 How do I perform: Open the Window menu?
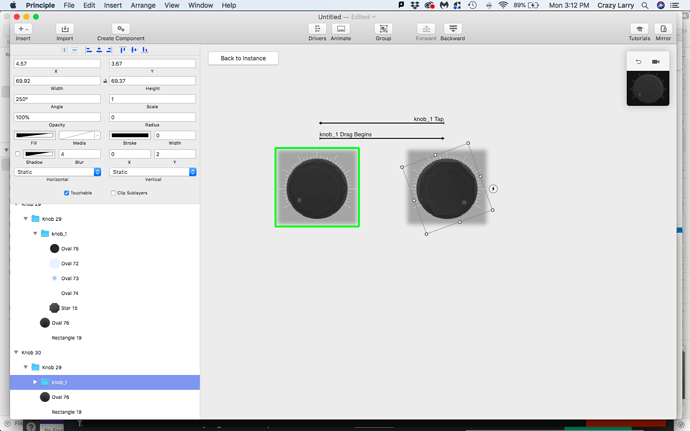200,5
